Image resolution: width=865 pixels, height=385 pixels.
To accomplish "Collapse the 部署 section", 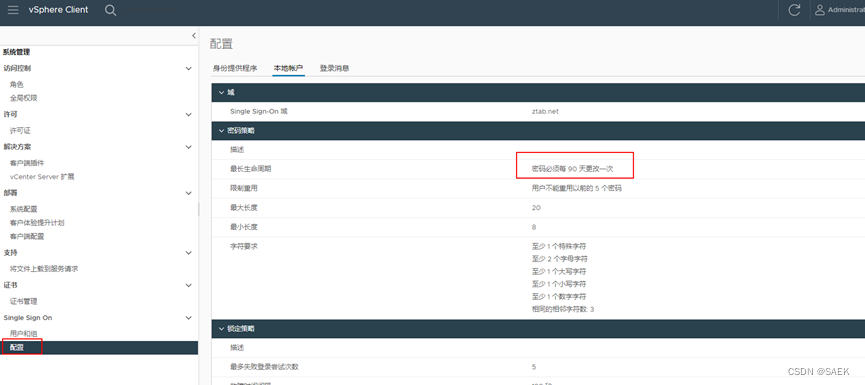I will click(189, 194).
